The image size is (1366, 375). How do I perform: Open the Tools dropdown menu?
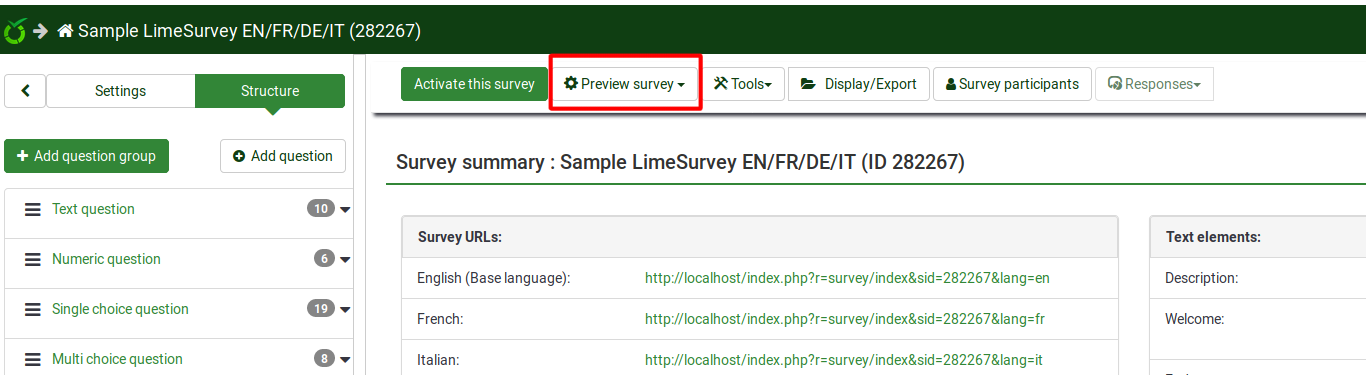point(742,84)
